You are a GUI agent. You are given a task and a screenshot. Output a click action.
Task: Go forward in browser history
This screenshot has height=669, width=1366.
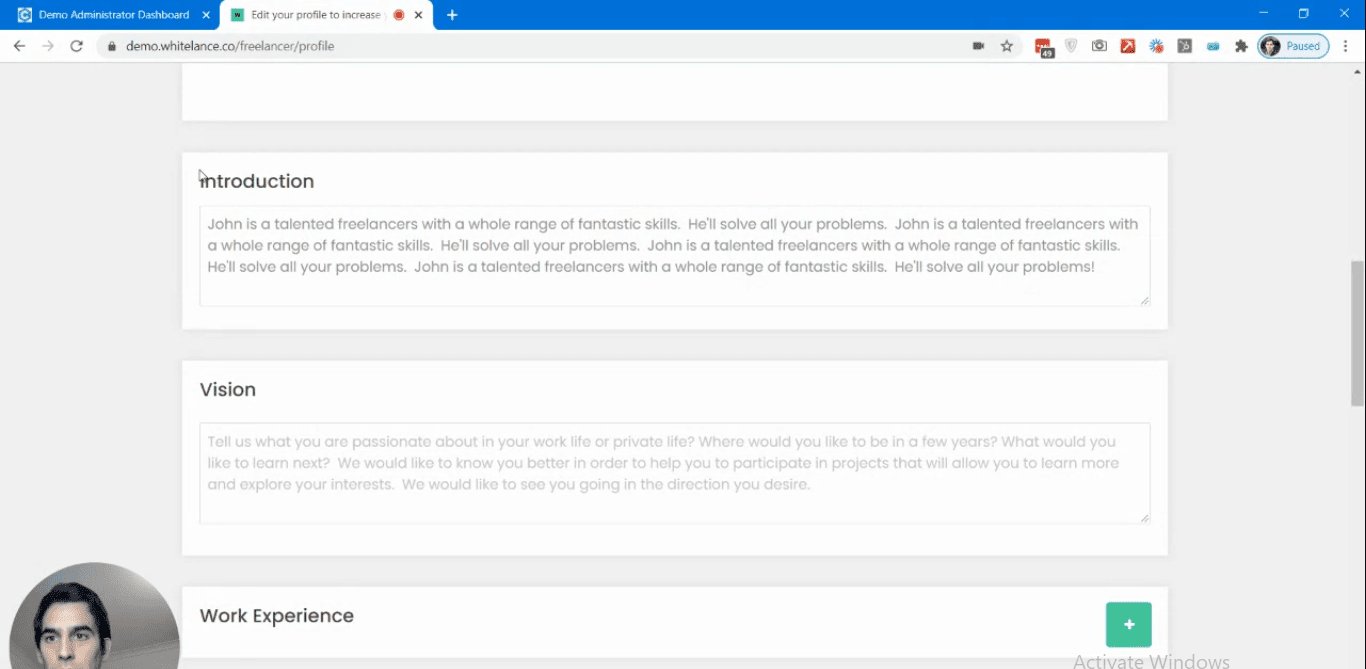48,46
